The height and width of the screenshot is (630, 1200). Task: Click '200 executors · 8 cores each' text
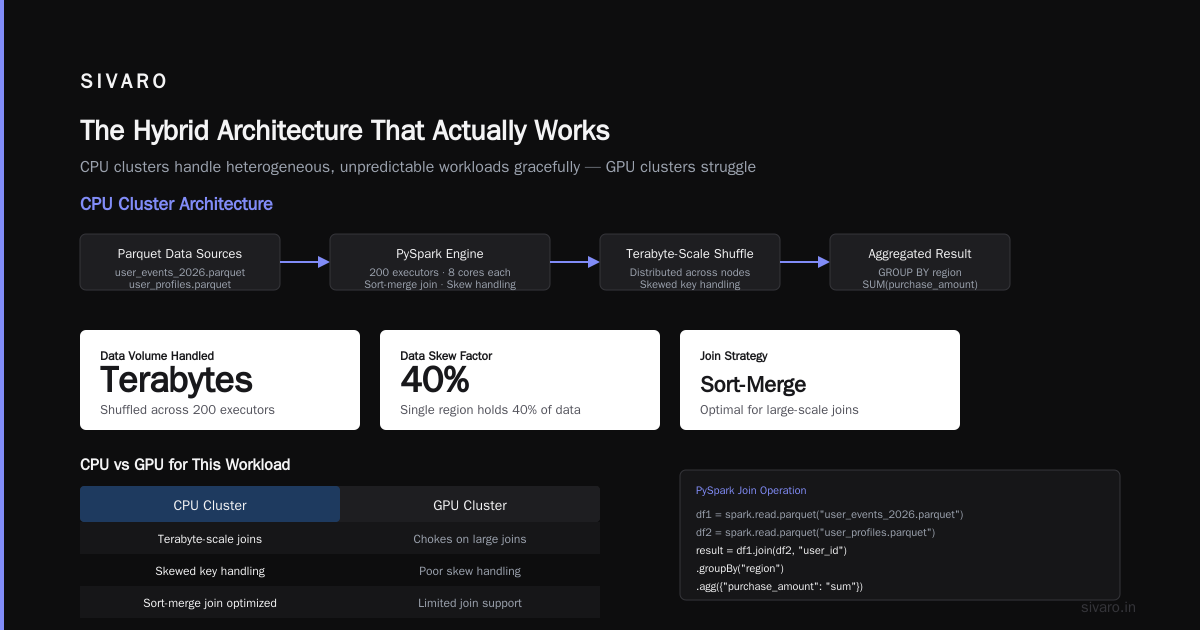440,272
